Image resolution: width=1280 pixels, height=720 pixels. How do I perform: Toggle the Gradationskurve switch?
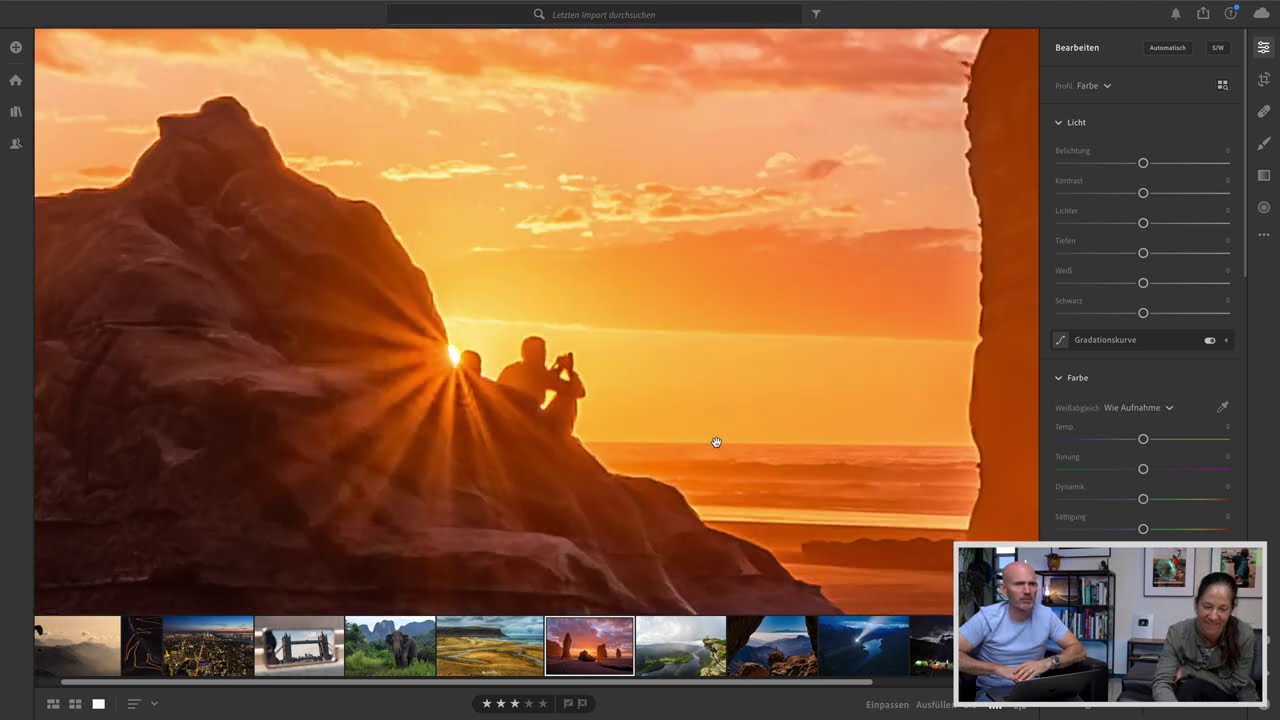[1210, 340]
